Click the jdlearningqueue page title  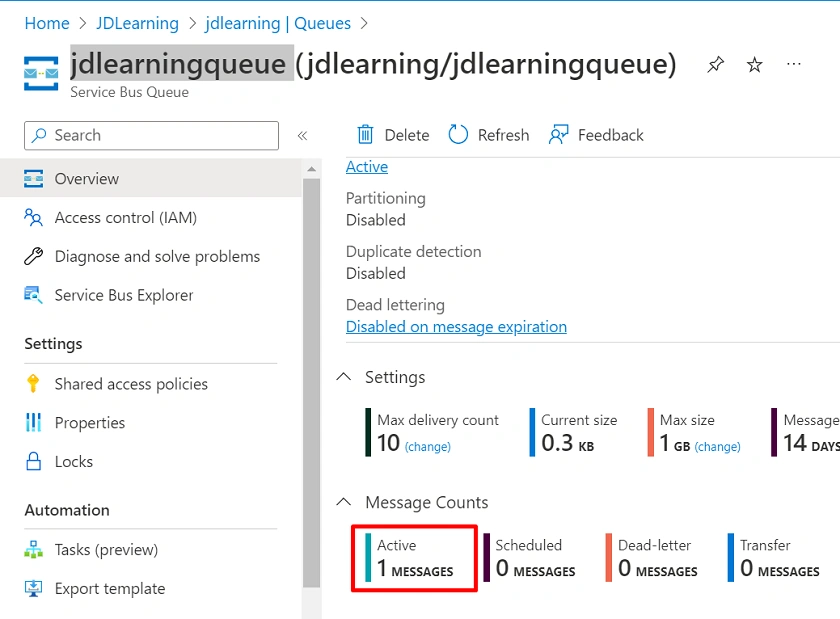373,64
